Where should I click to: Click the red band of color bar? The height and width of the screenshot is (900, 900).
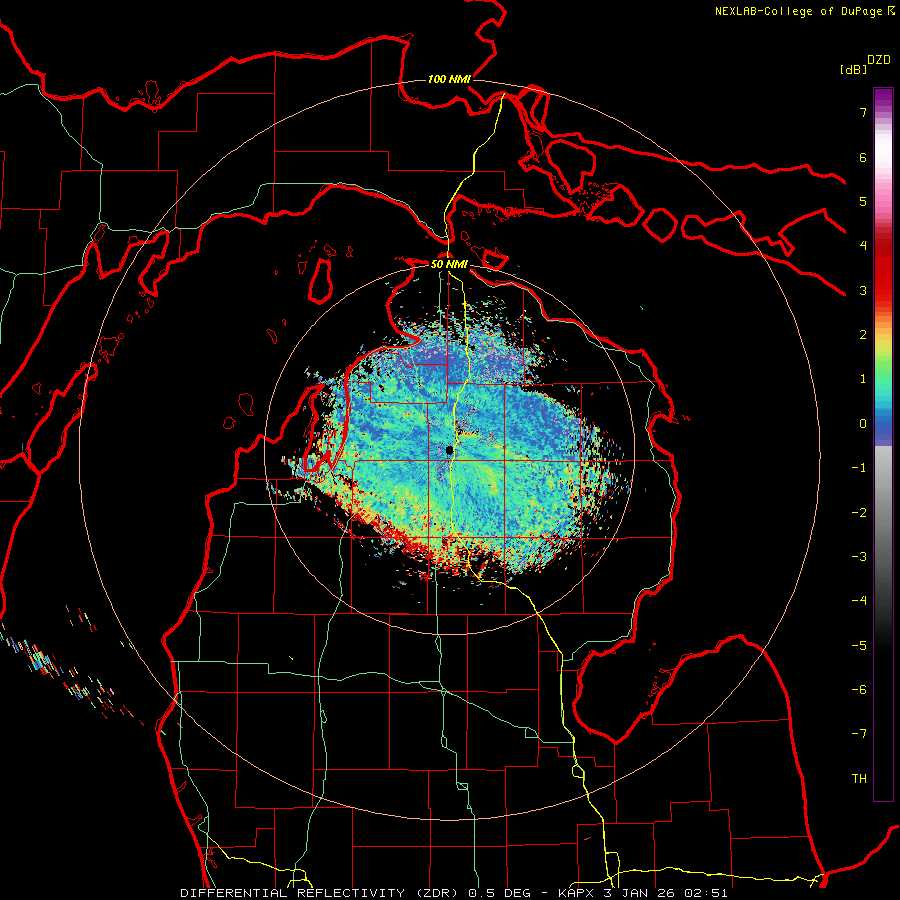coord(883,270)
